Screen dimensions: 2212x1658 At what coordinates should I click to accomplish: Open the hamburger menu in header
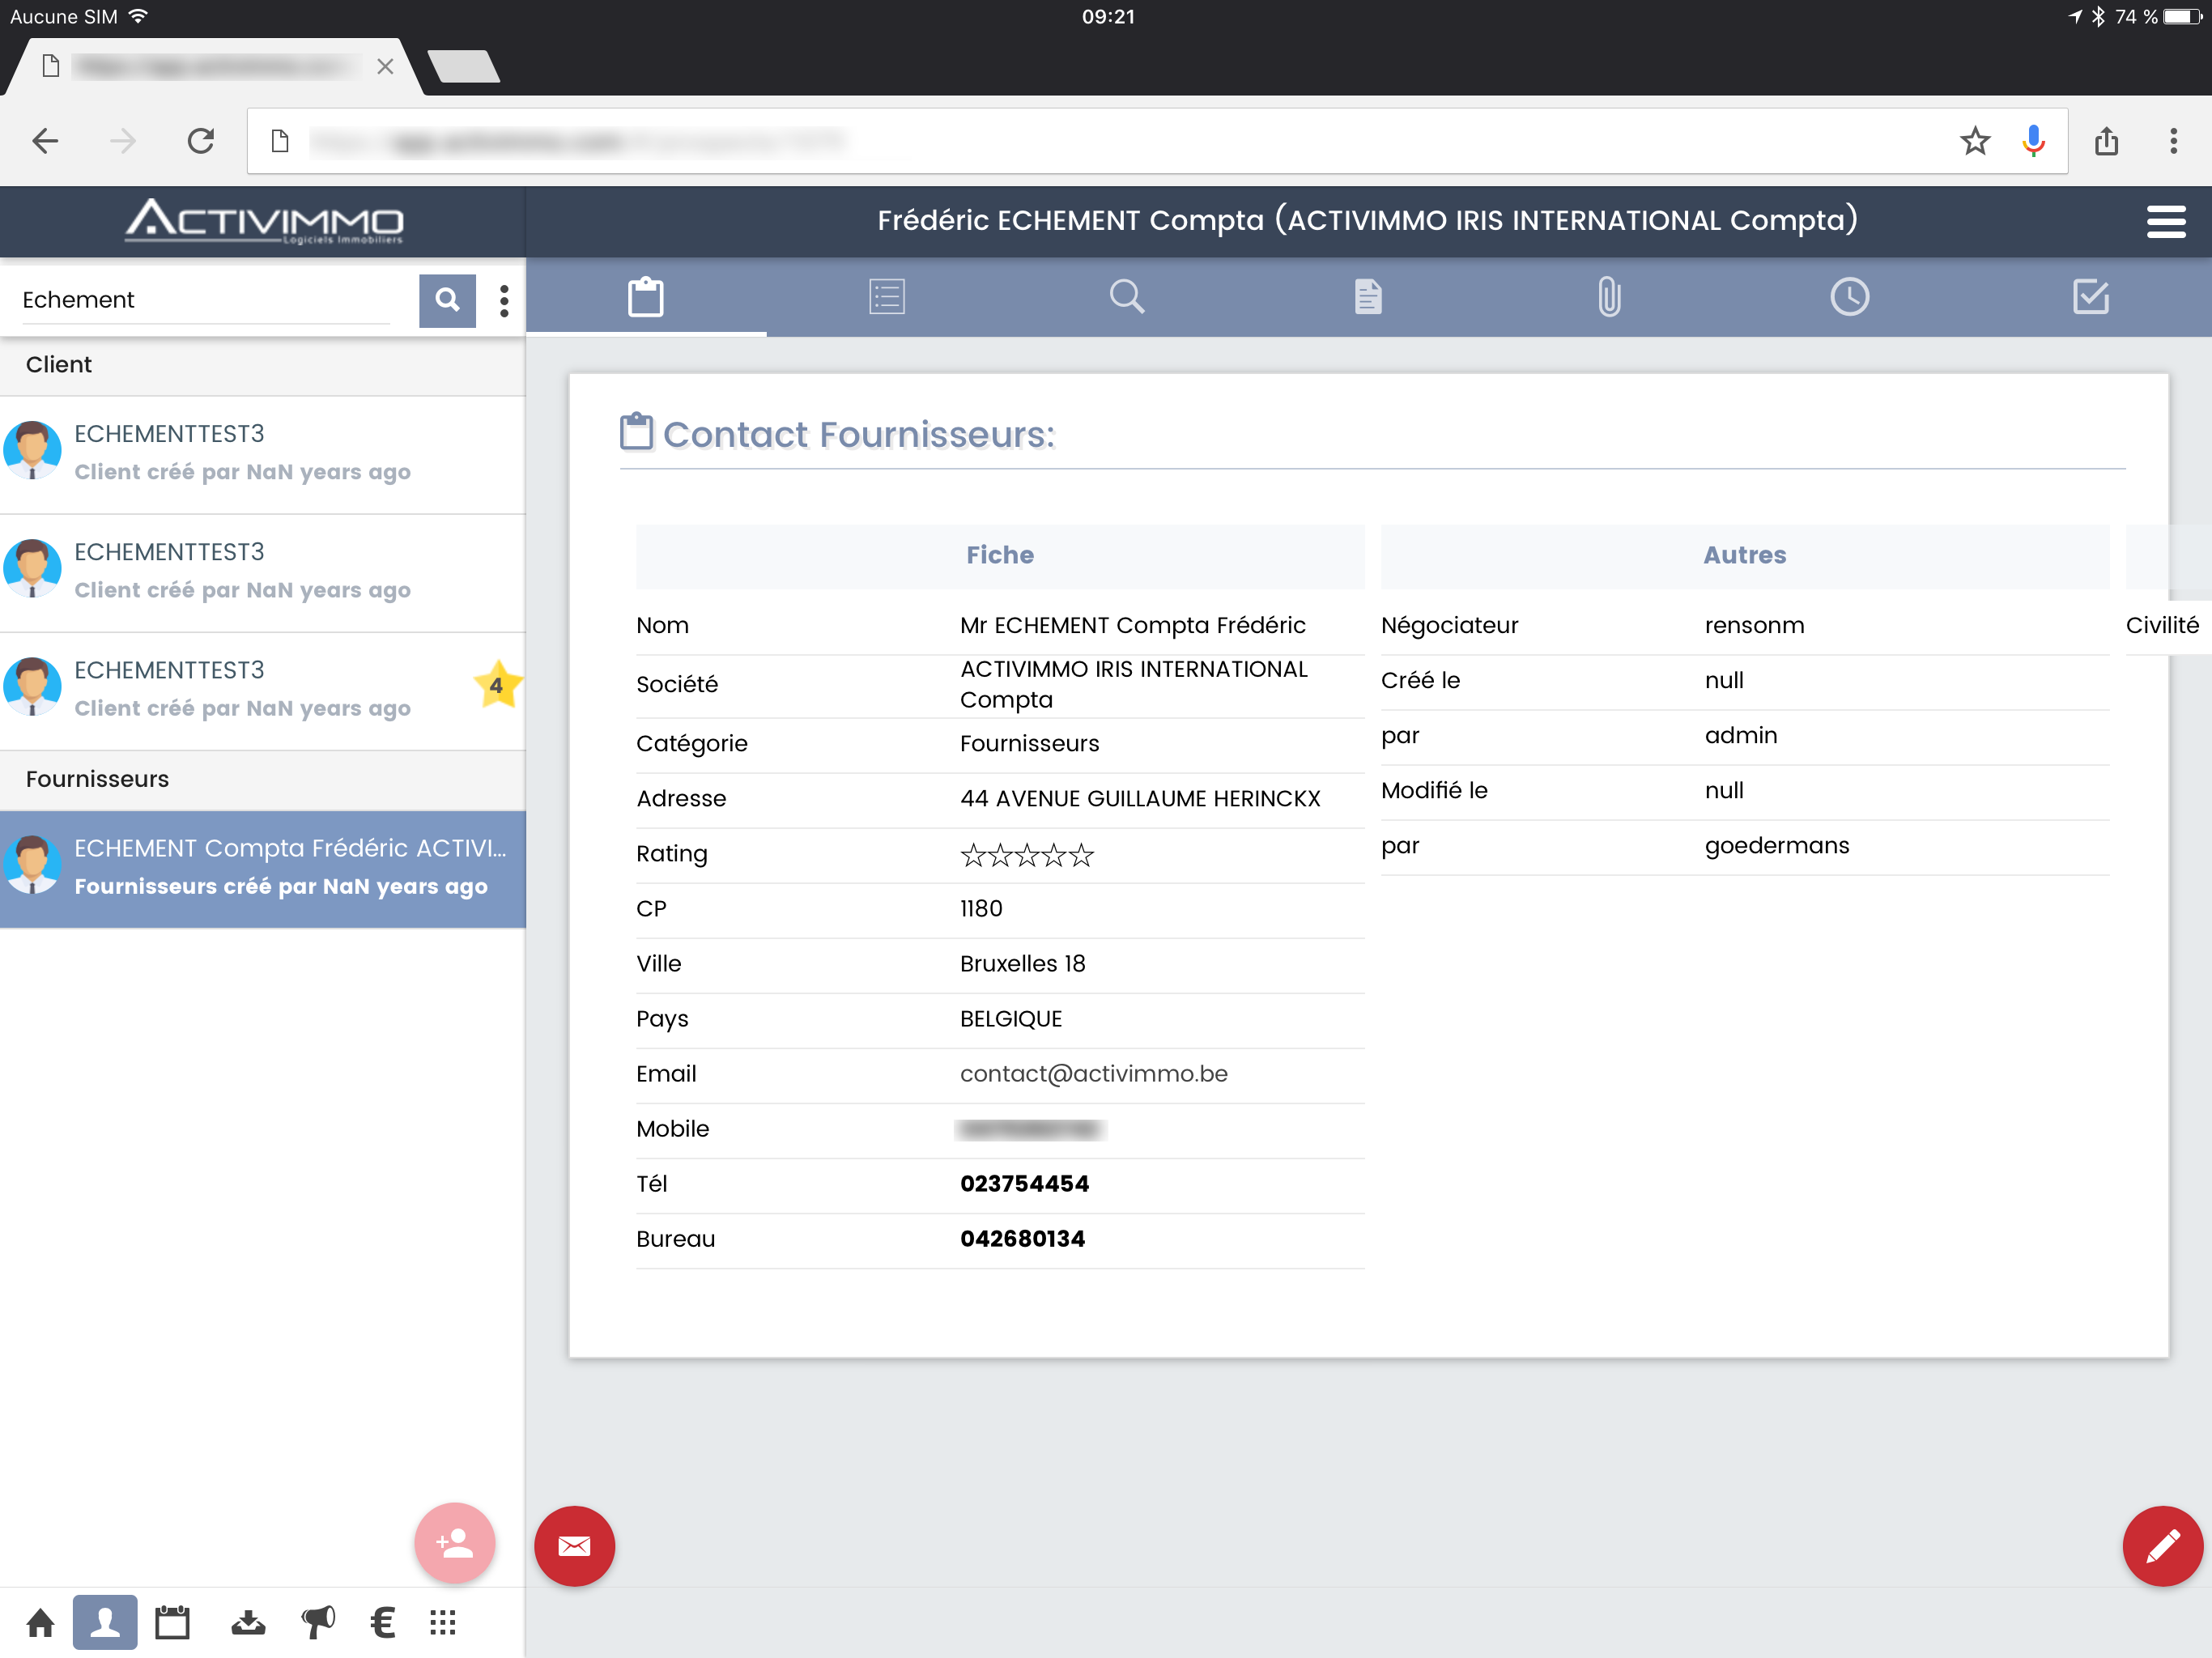2165,222
